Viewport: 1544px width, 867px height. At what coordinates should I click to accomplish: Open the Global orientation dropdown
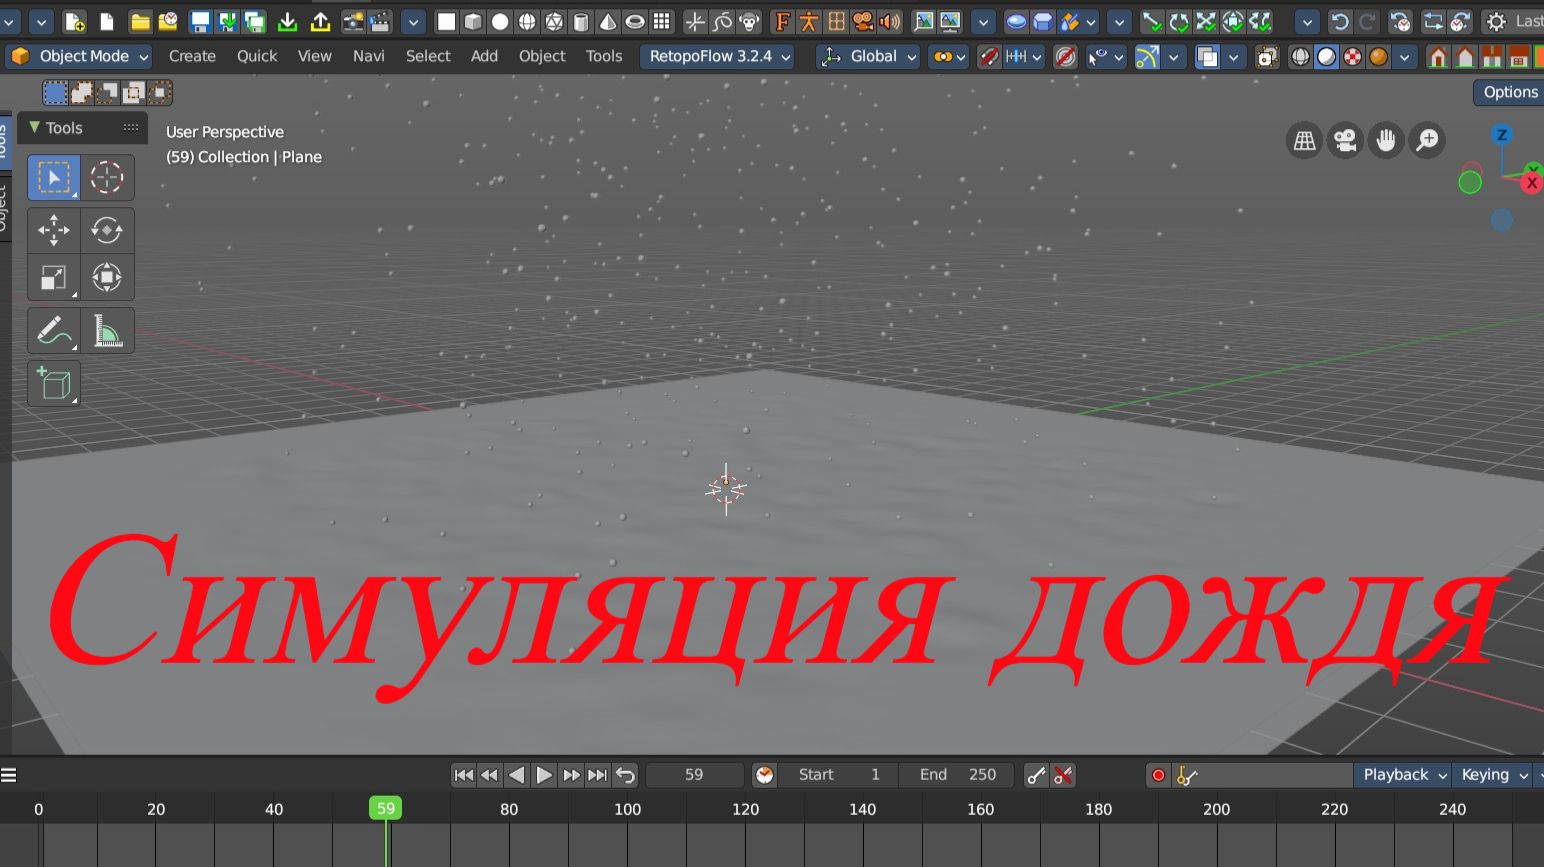869,57
